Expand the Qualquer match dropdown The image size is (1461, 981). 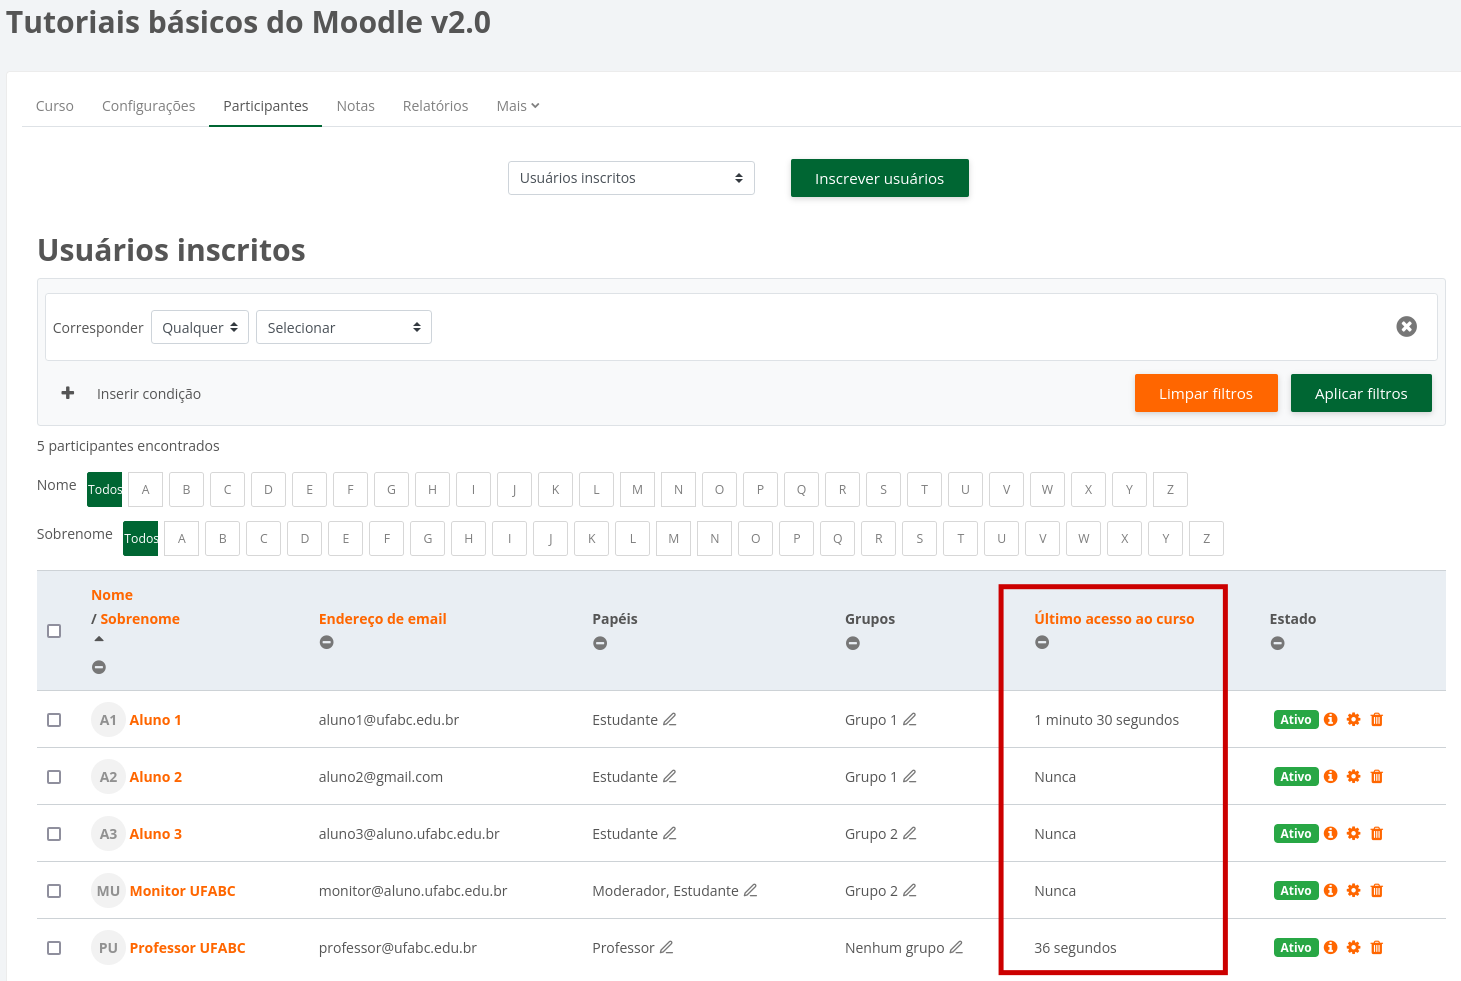[199, 328]
